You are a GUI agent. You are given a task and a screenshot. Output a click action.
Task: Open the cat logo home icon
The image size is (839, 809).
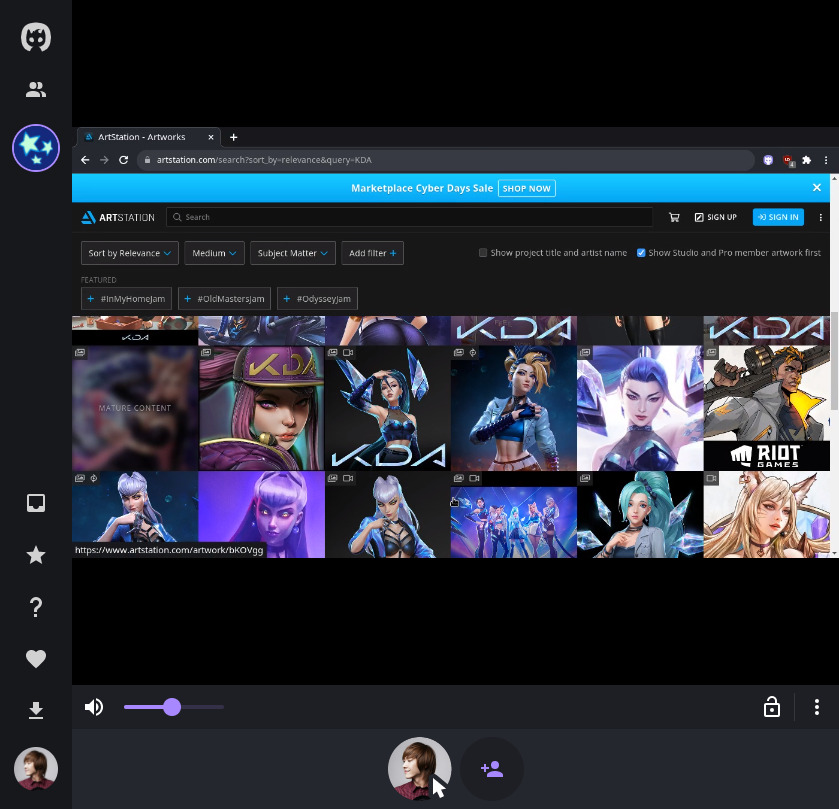click(36, 37)
